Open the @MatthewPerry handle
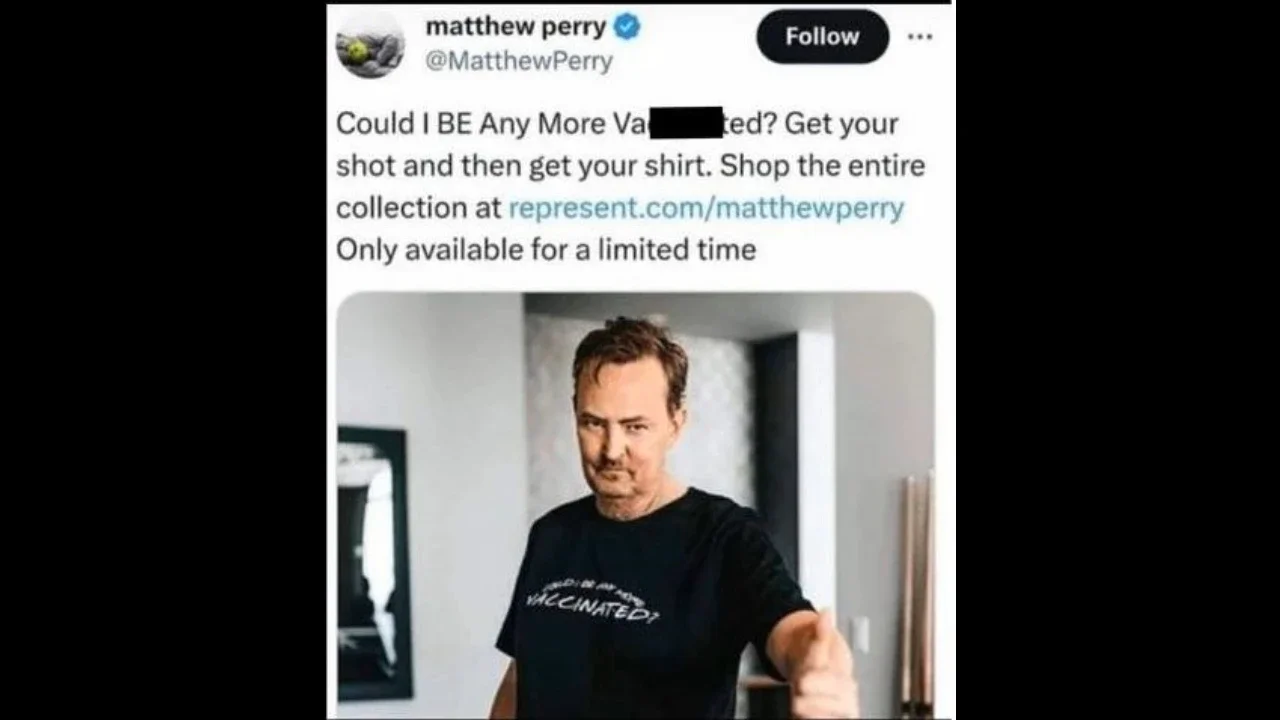 click(x=519, y=61)
